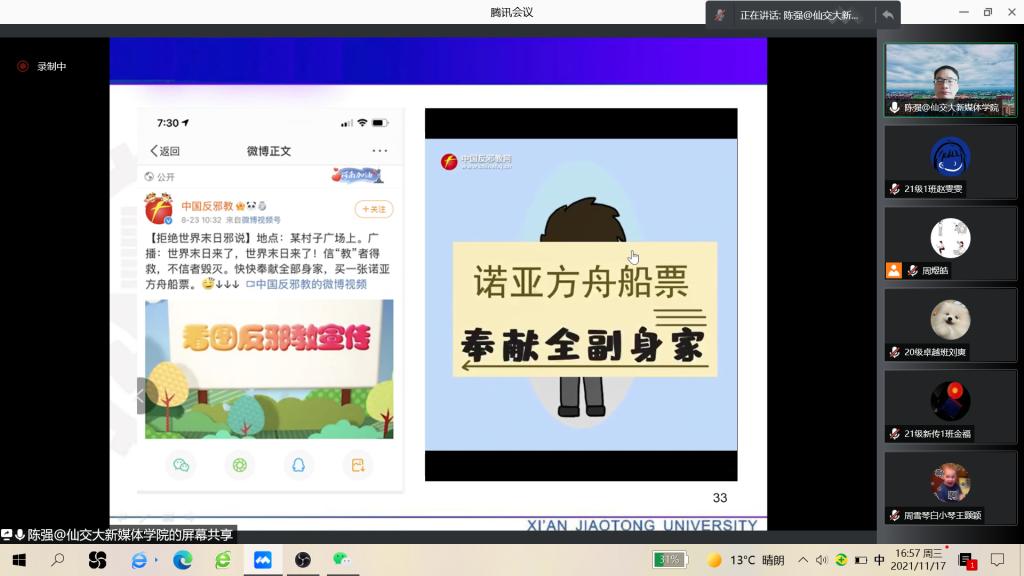The image size is (1024, 576).
Task: Click the reply arrow beside the speaking indicator
Action: click(888, 15)
